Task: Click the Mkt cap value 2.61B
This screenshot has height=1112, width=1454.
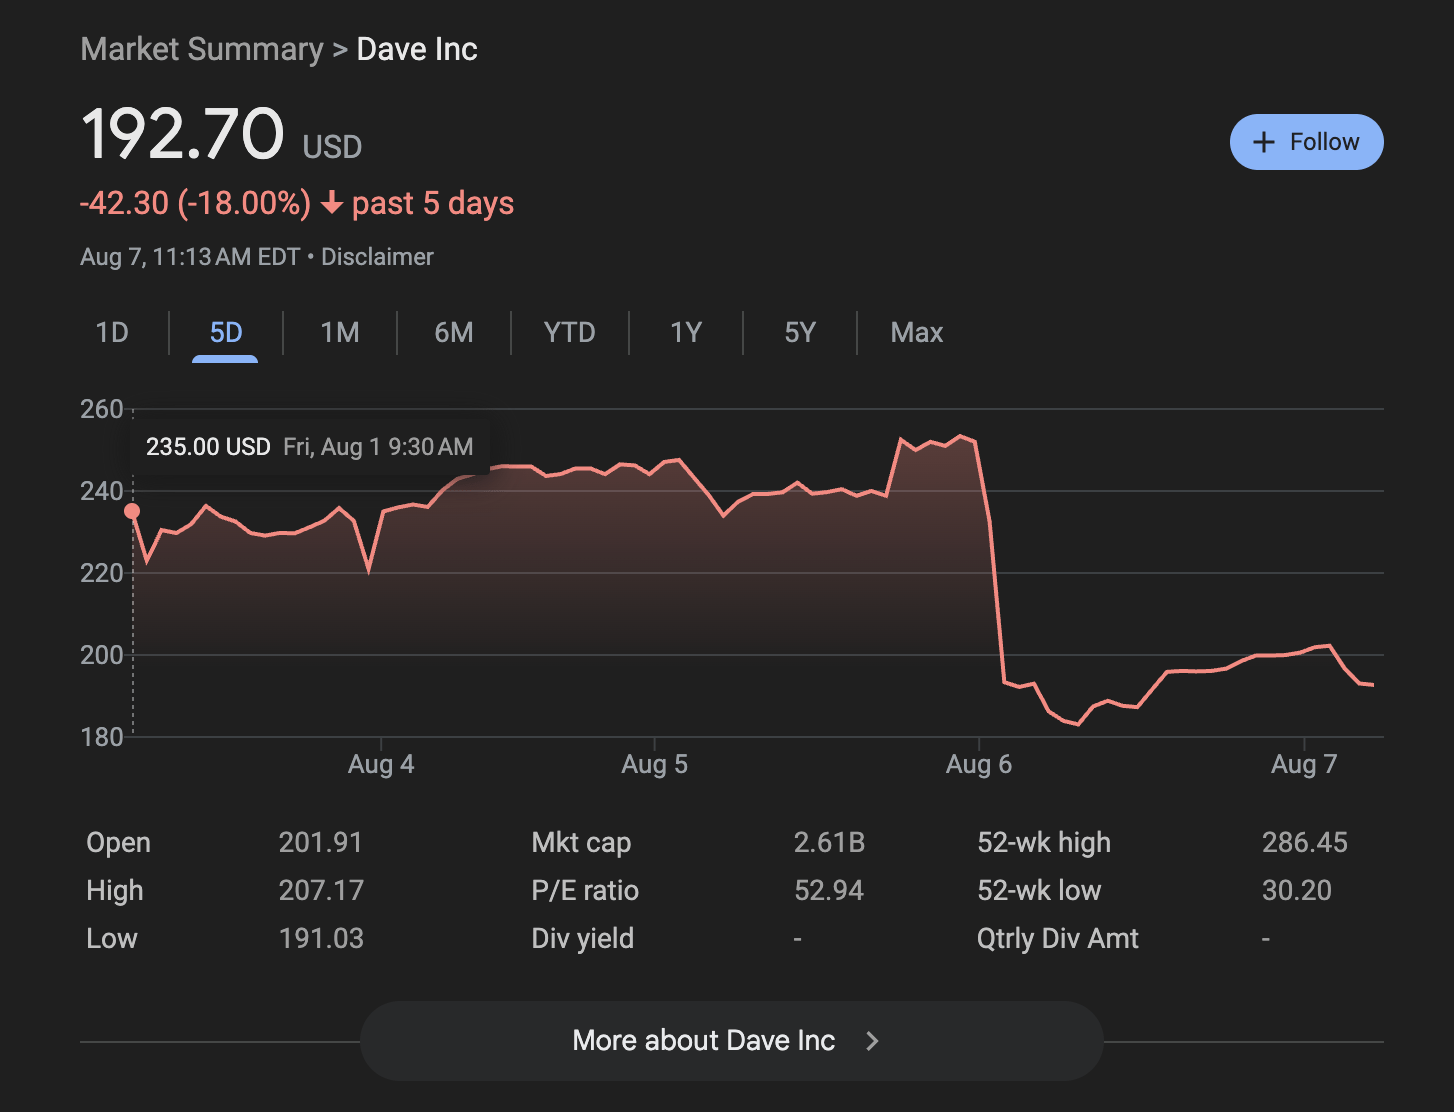Action: 829,842
